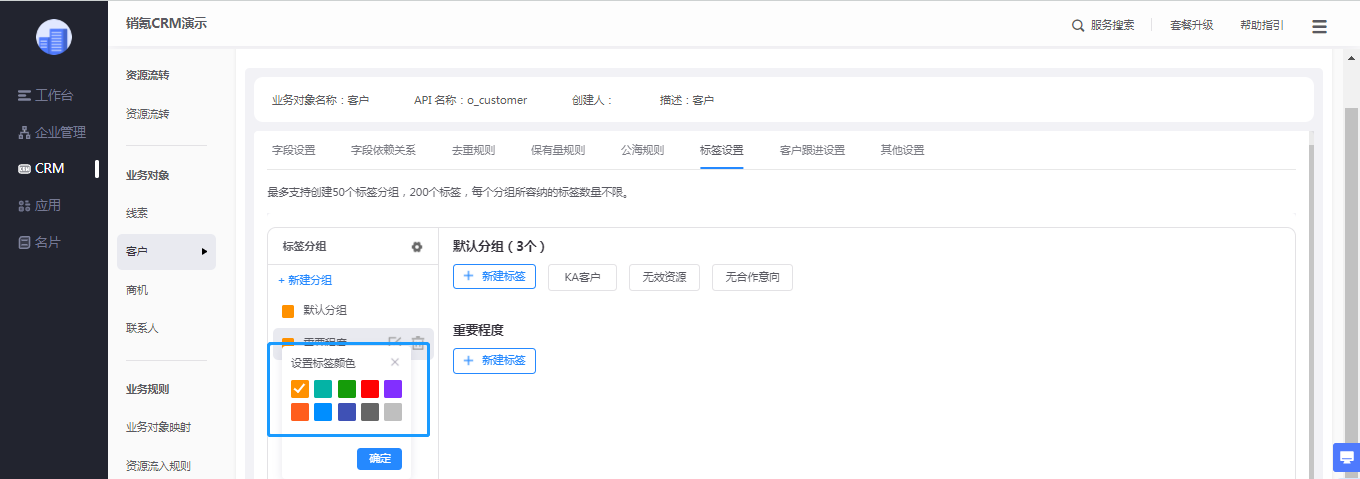Screen dimensions: 1360x479
Task: Open 联系人 business object
Action: point(142,328)
